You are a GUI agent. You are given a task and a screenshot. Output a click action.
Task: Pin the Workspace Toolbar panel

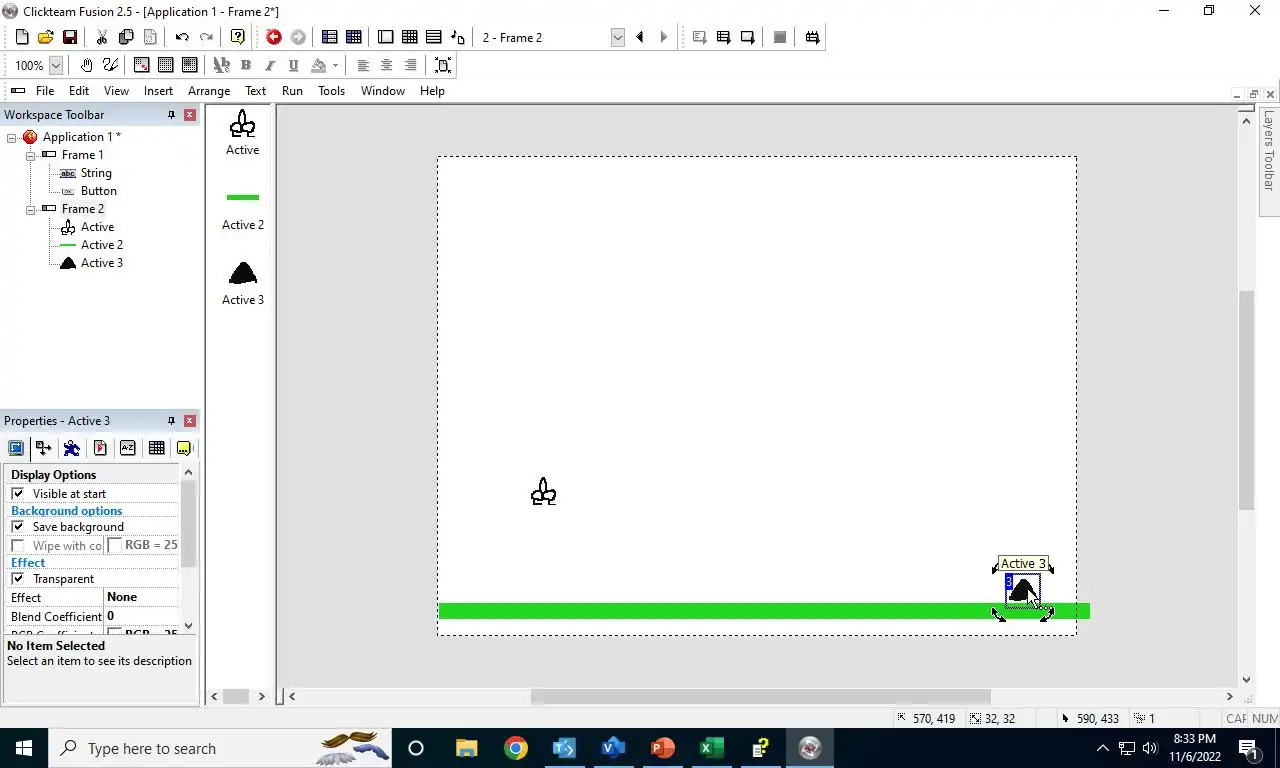point(171,115)
